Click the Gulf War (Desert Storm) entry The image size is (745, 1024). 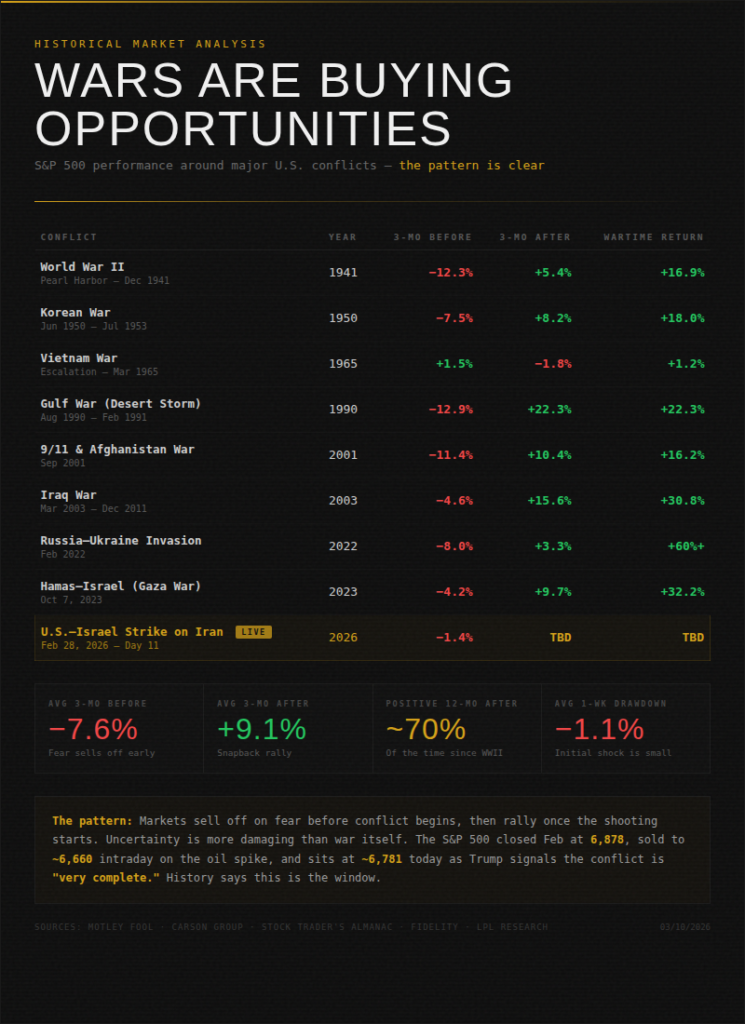pos(120,404)
